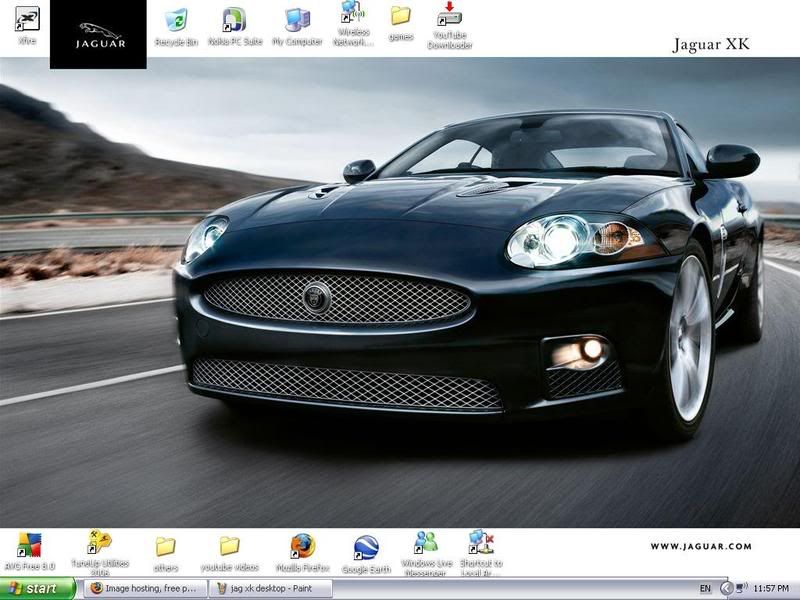The height and width of the screenshot is (600, 800).
Task: Open Google Earth shortcut
Action: (366, 548)
